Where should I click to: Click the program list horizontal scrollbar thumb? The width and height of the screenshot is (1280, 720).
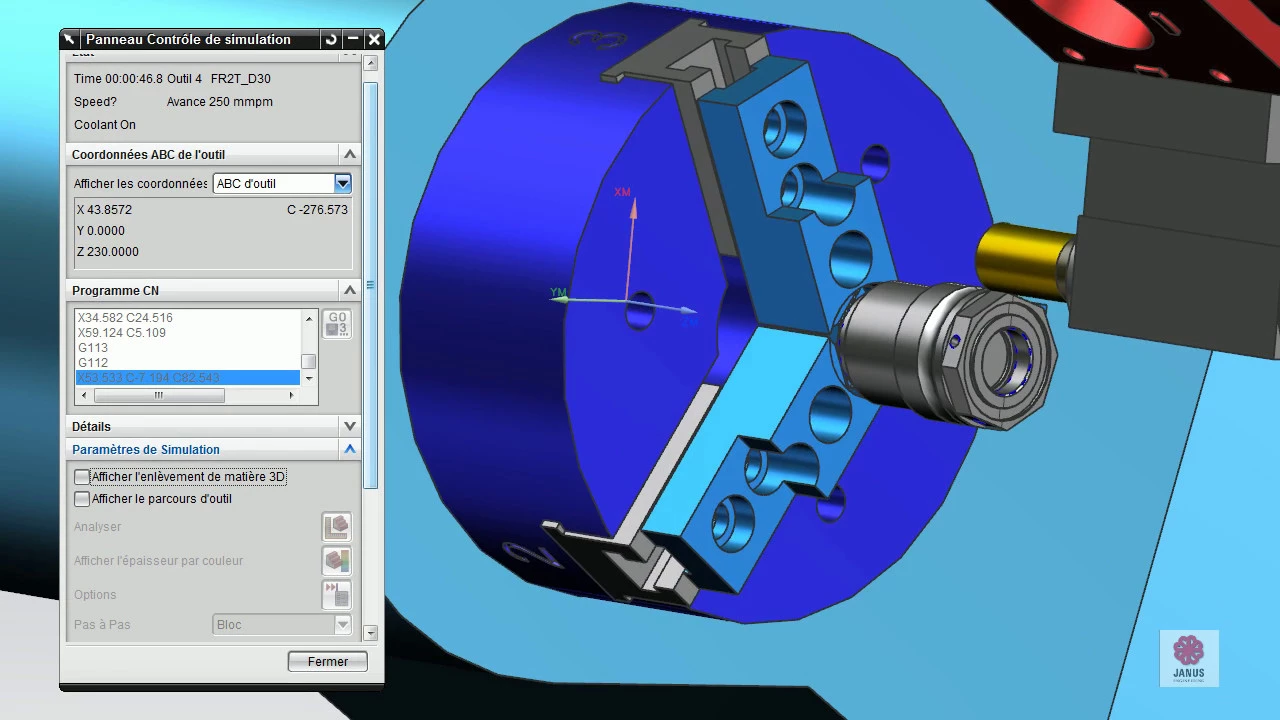click(159, 395)
